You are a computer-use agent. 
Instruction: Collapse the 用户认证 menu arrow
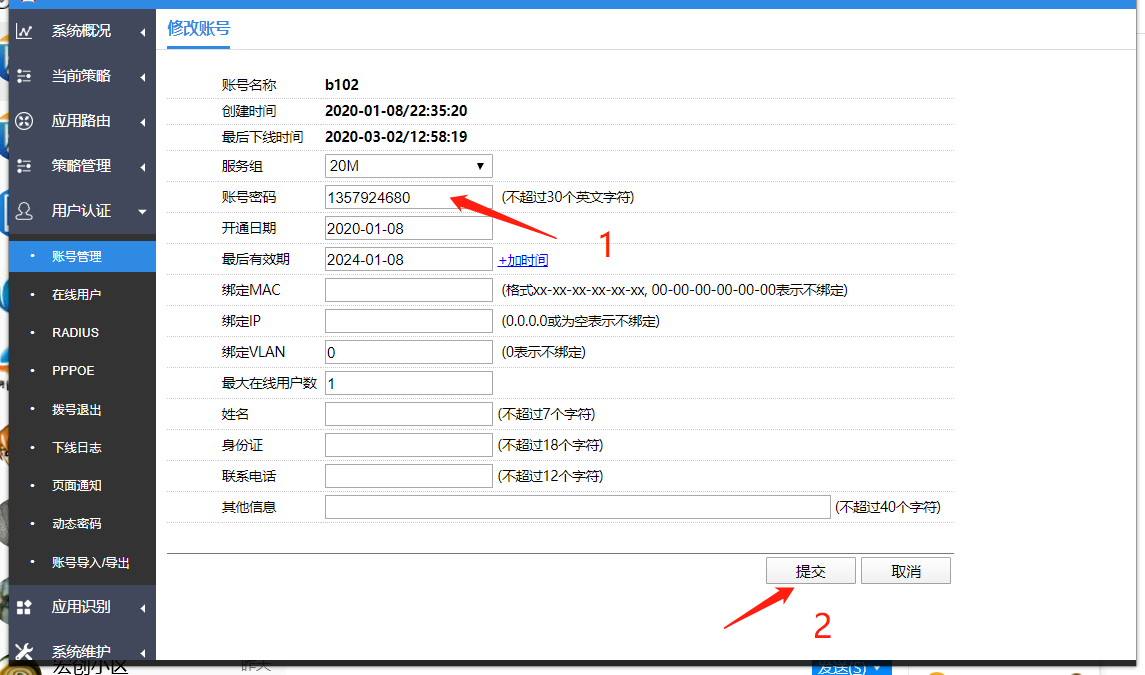click(x=143, y=212)
